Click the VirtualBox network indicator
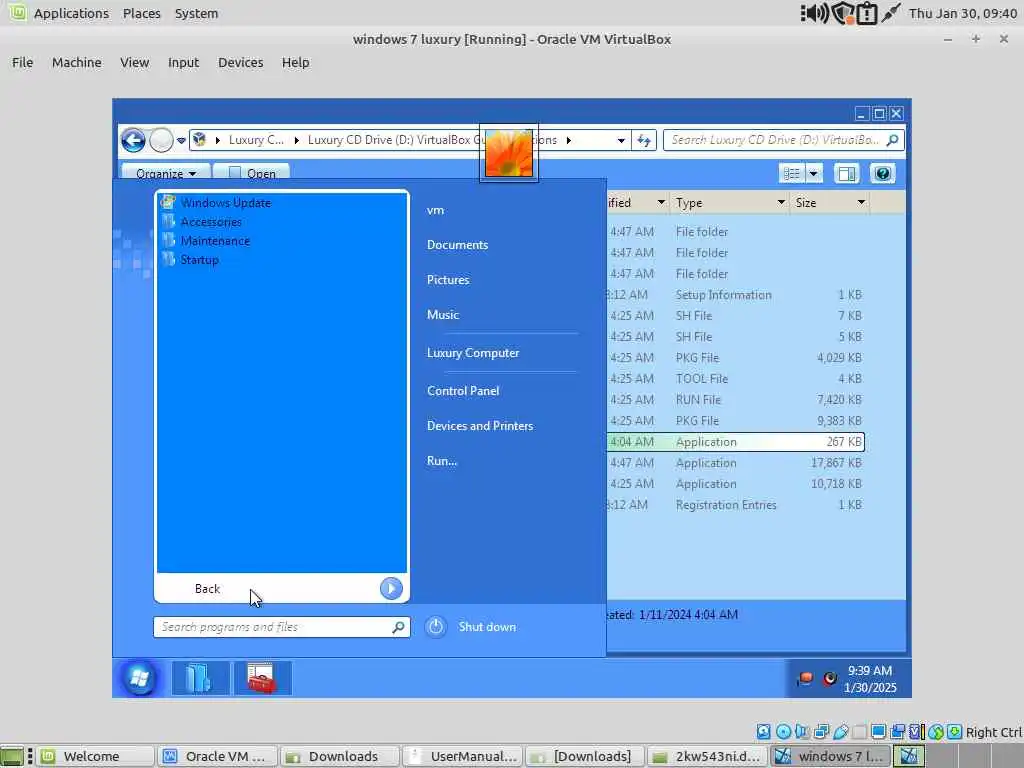Screen dimensions: 1024x768 pos(822,732)
